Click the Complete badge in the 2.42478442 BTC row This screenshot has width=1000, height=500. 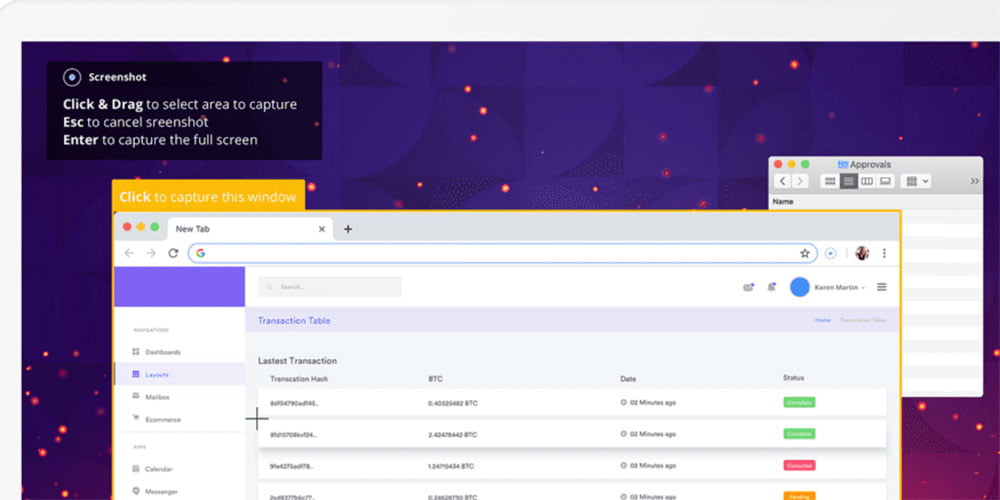point(799,434)
